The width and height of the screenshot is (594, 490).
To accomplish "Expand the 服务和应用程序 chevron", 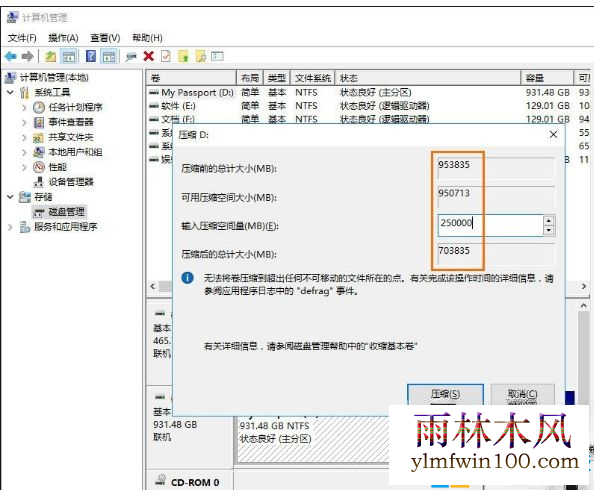I will point(10,227).
